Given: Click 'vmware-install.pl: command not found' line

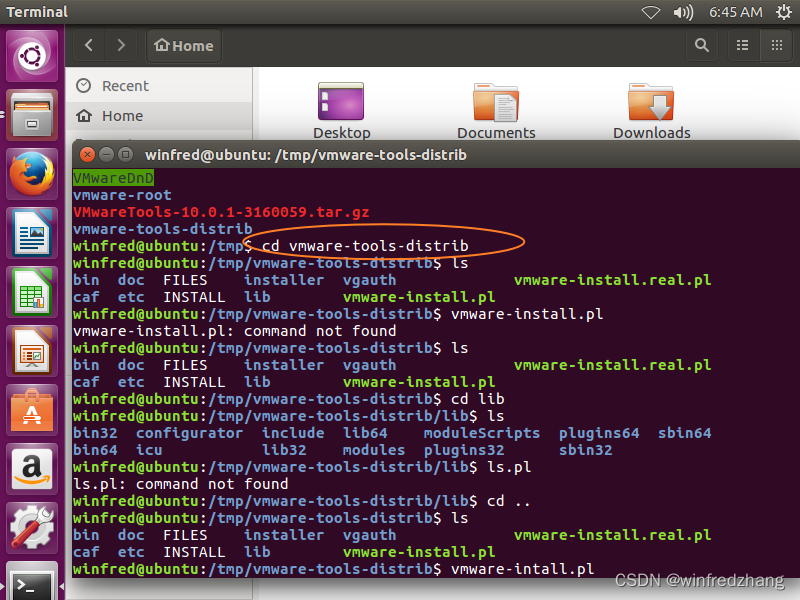Looking at the screenshot, I should click(x=235, y=331).
